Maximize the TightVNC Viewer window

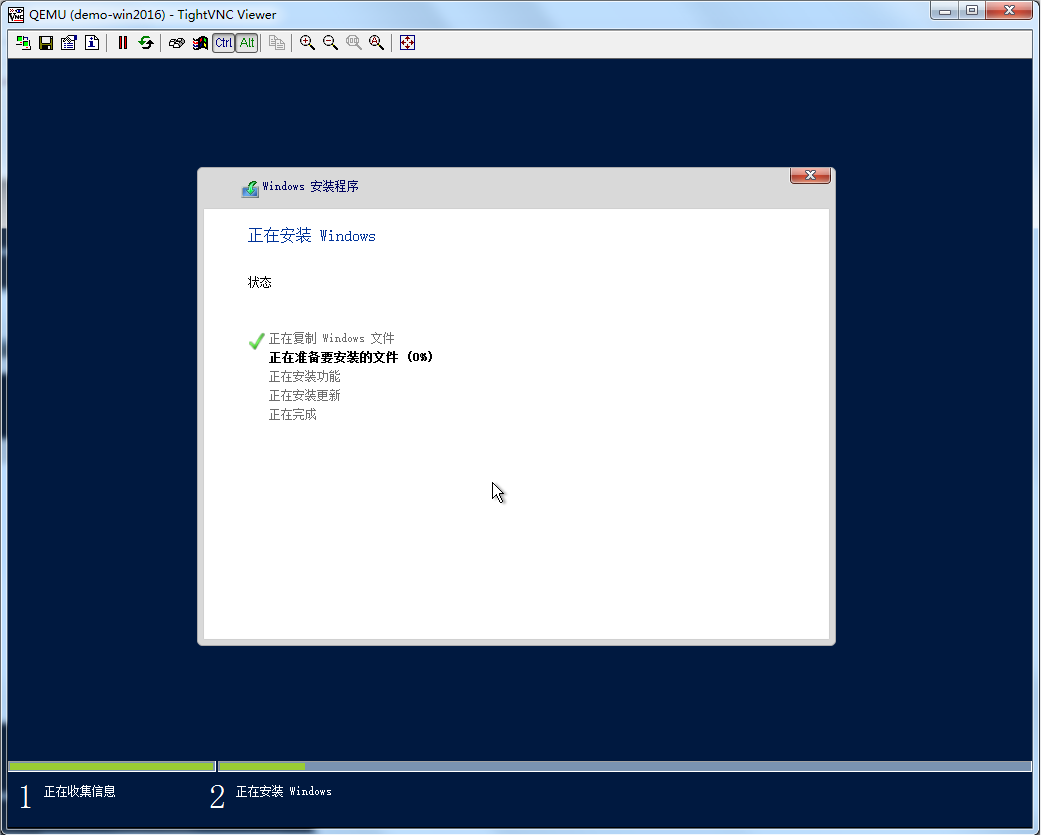point(972,11)
